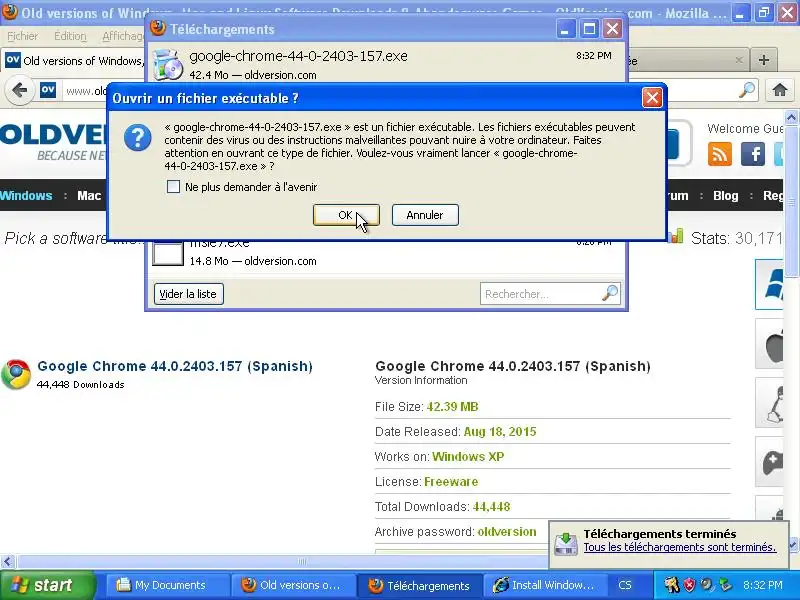This screenshot has width=800, height=600.
Task: Click the blue question mark icon
Action: 138,138
